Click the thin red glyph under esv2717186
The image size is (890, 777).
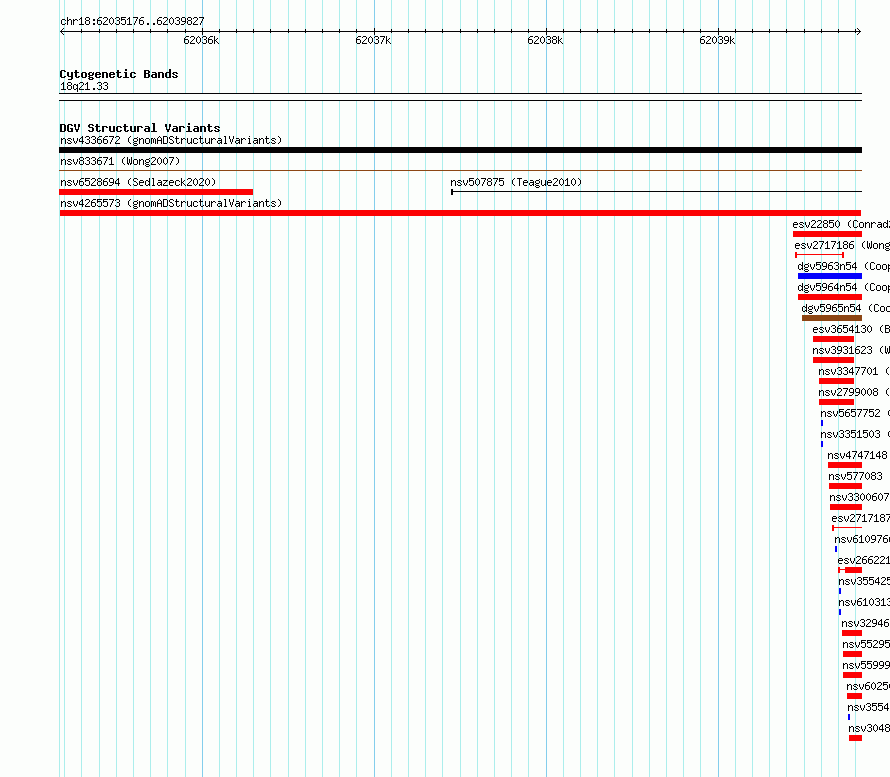point(820,255)
